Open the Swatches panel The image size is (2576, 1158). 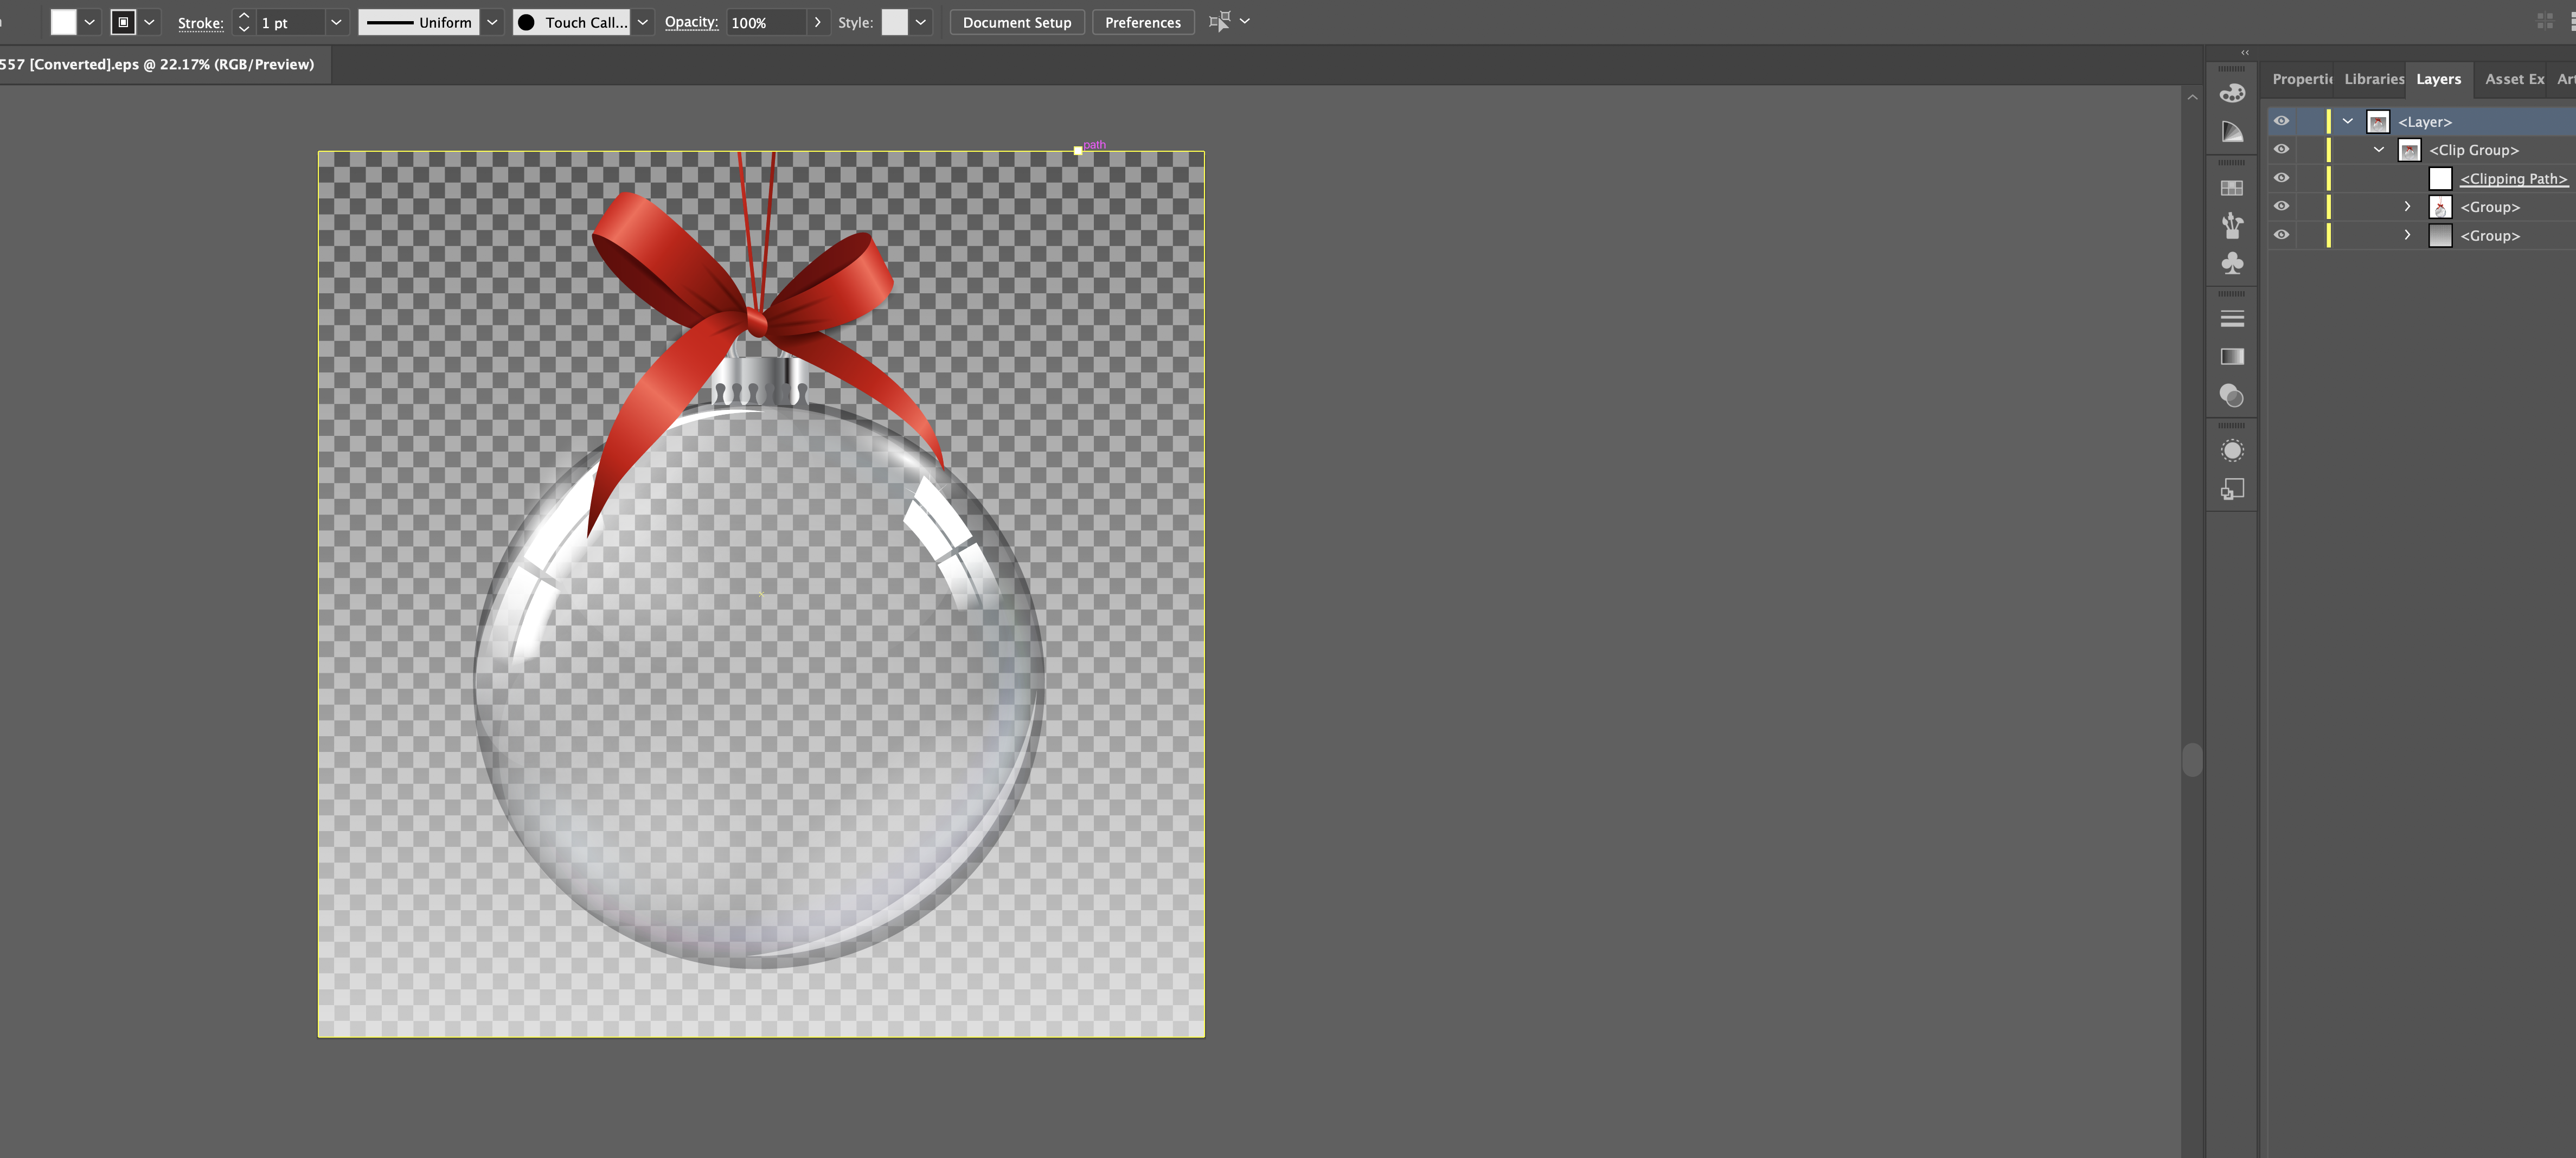pos(2232,187)
